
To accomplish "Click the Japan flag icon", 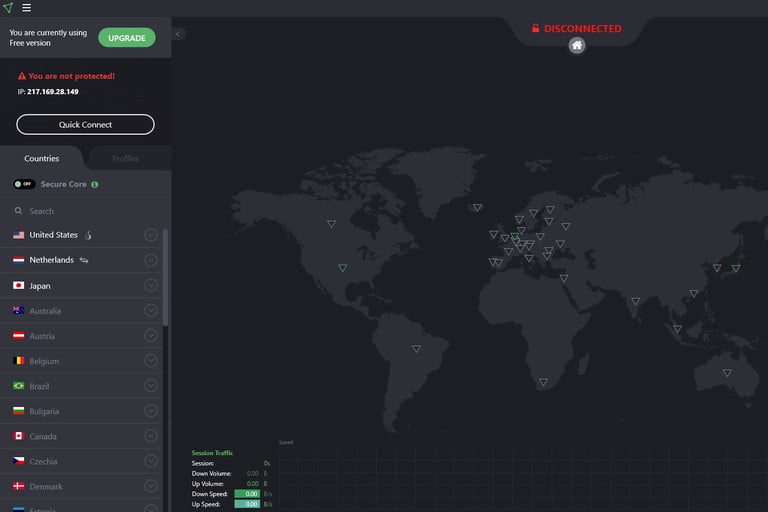I will (x=19, y=286).
